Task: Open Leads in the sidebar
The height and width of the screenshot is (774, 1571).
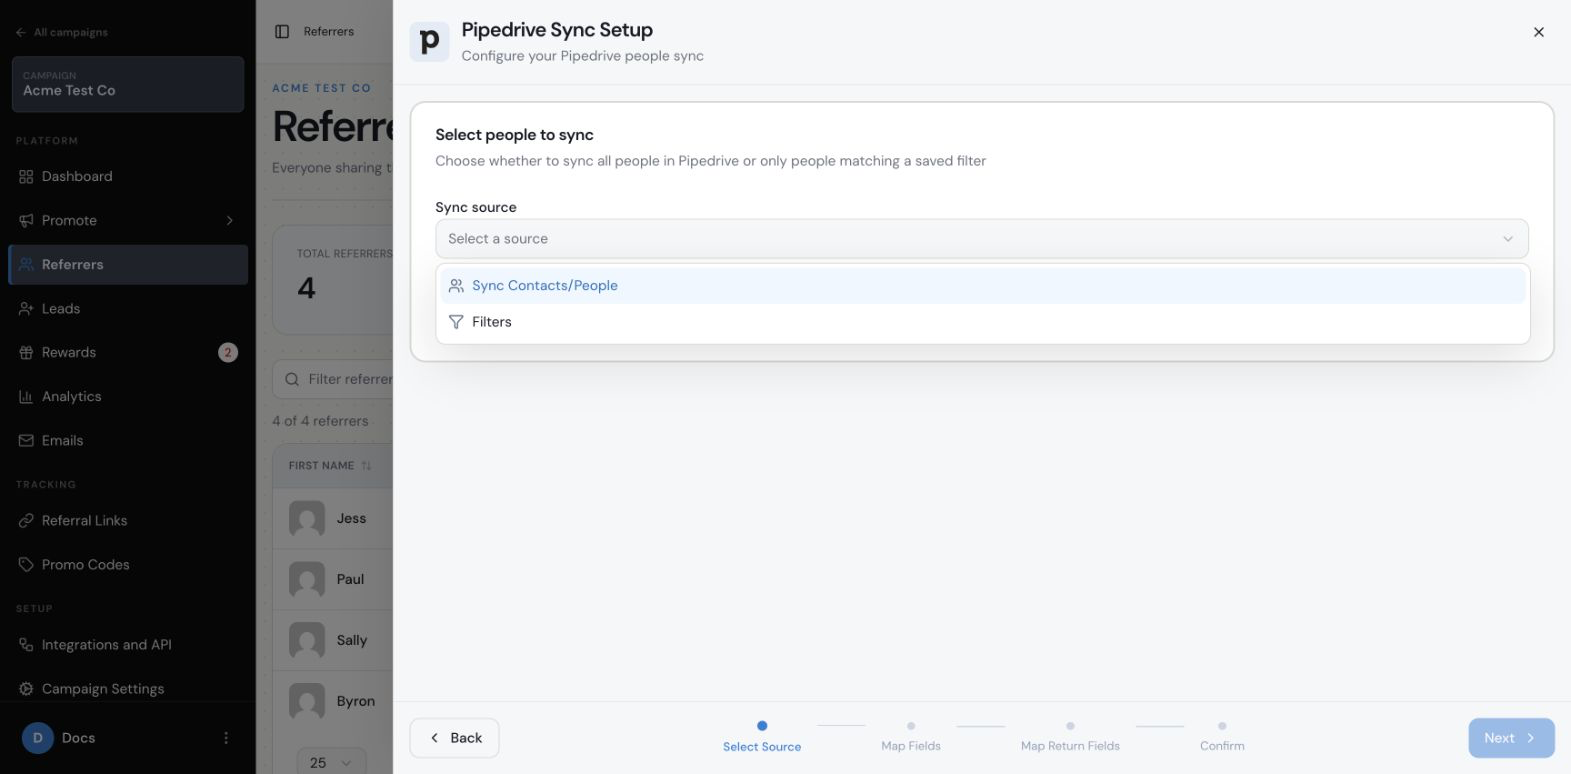Action: [128, 309]
